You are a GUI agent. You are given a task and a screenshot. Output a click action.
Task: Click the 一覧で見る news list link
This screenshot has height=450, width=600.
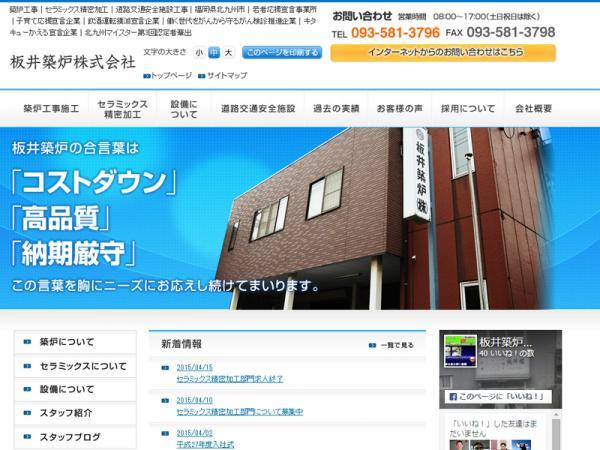[x=397, y=345]
